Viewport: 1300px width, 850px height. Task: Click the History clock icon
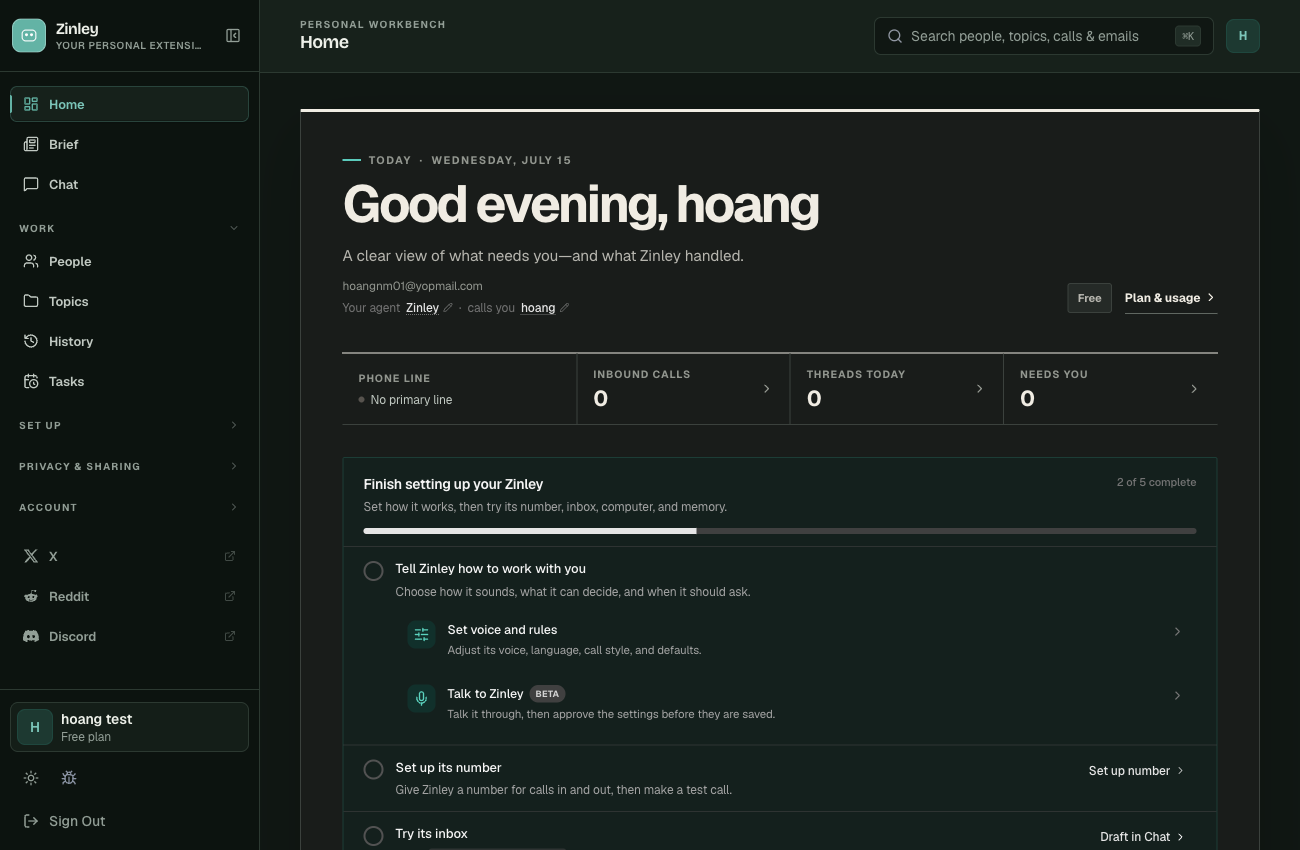[x=31, y=341]
